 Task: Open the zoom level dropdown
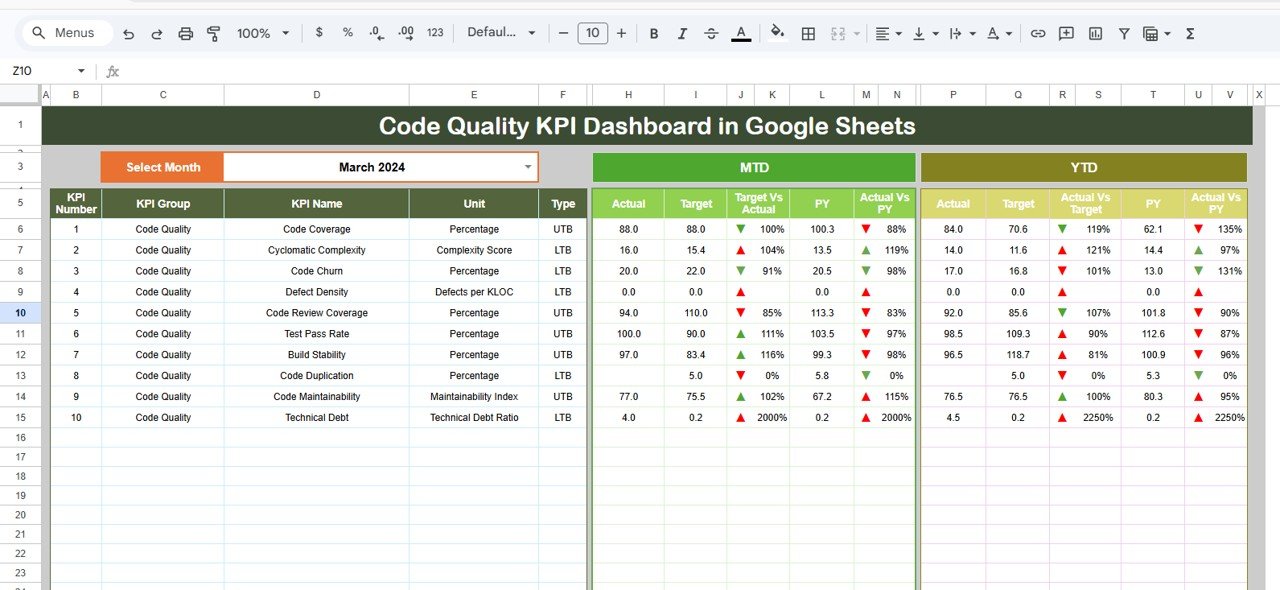(x=262, y=33)
